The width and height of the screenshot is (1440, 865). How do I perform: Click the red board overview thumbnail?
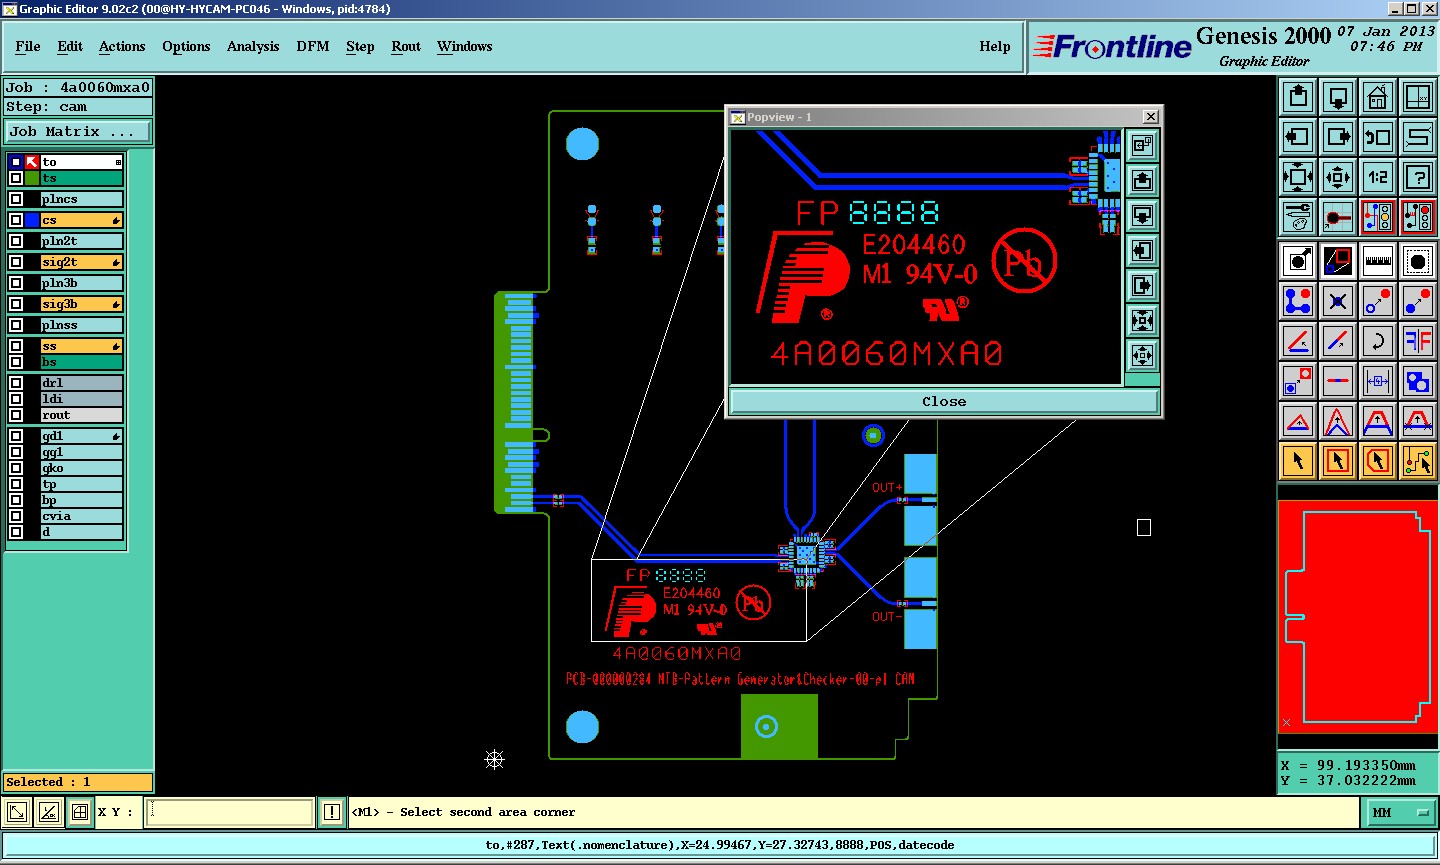pyautogui.click(x=1357, y=617)
